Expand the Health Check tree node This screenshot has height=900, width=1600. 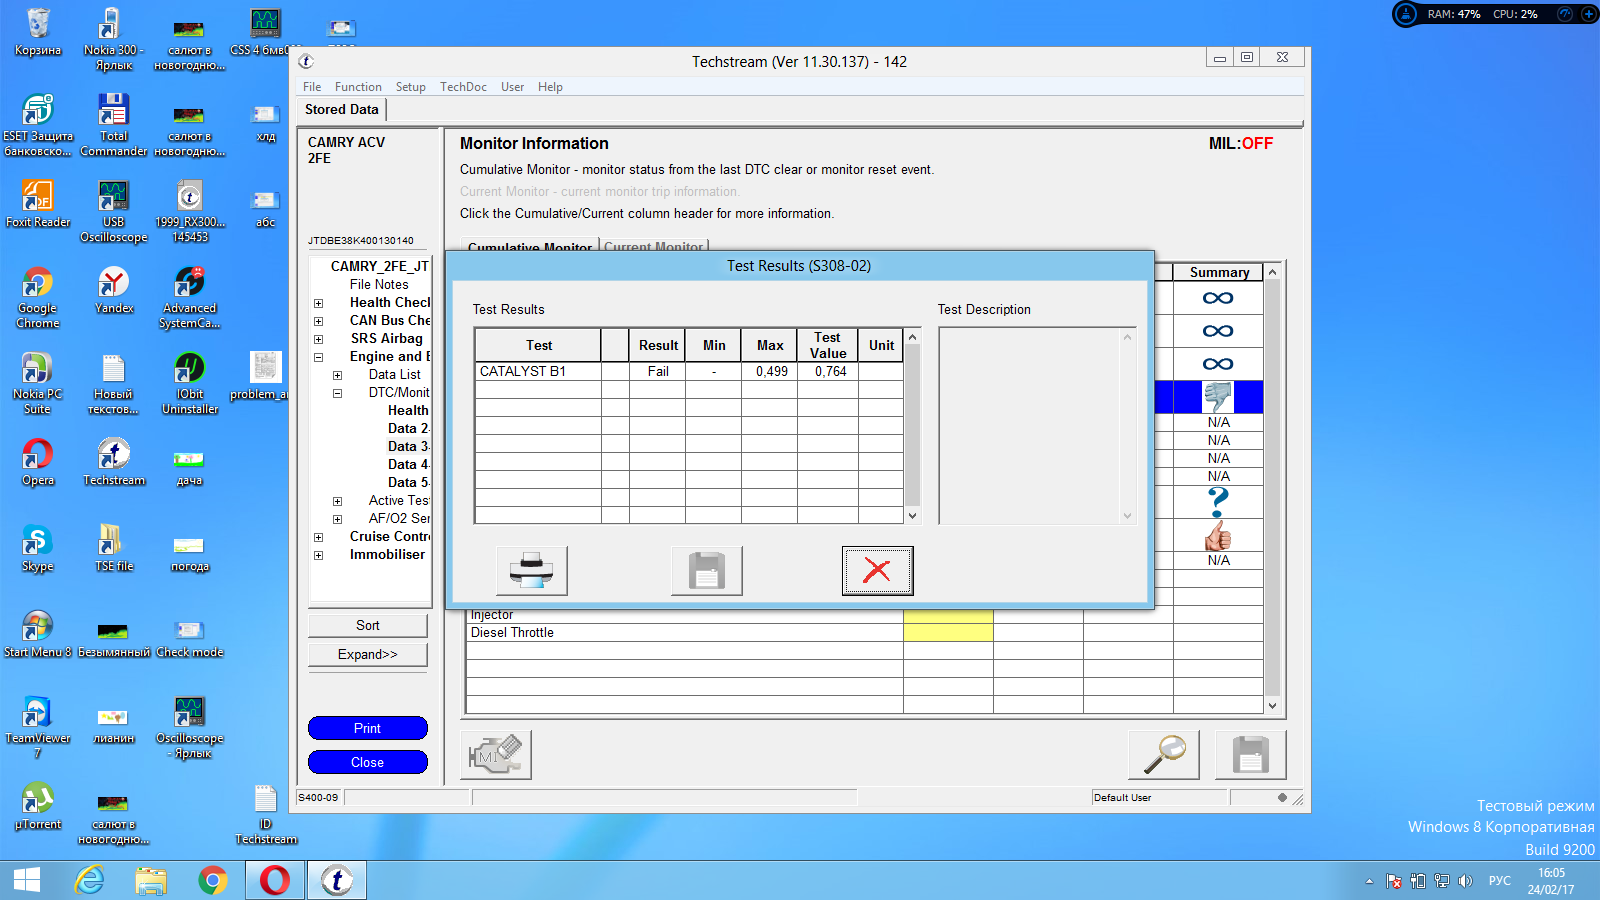coord(319,303)
